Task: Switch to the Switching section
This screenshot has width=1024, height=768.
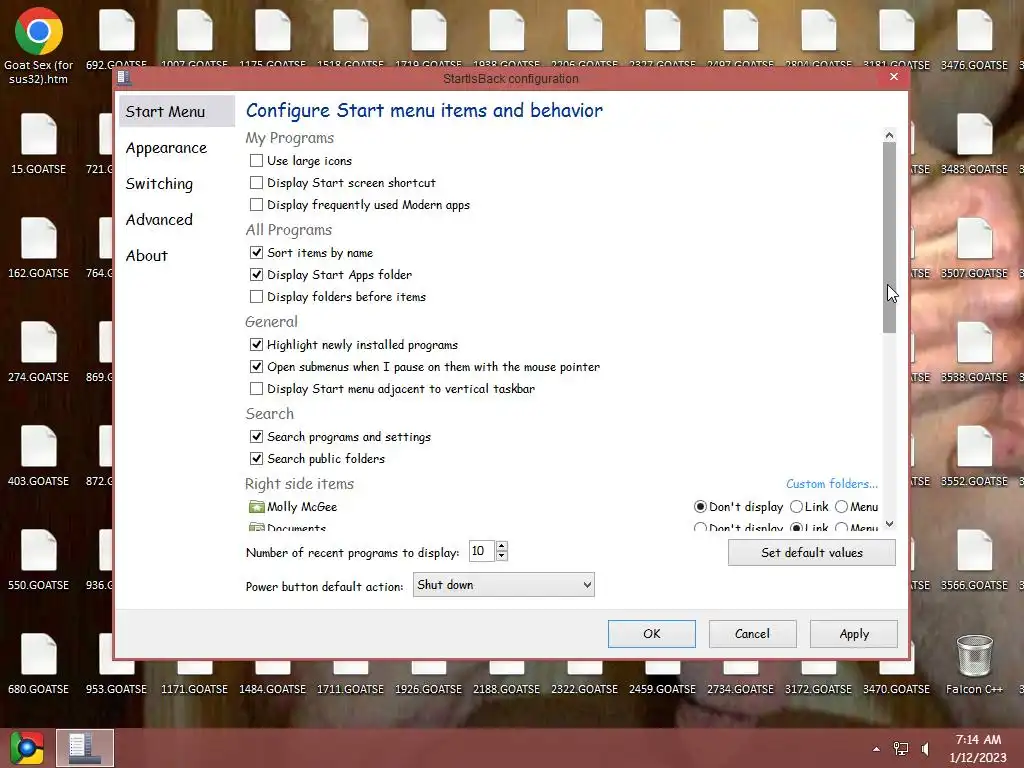Action: point(159,184)
